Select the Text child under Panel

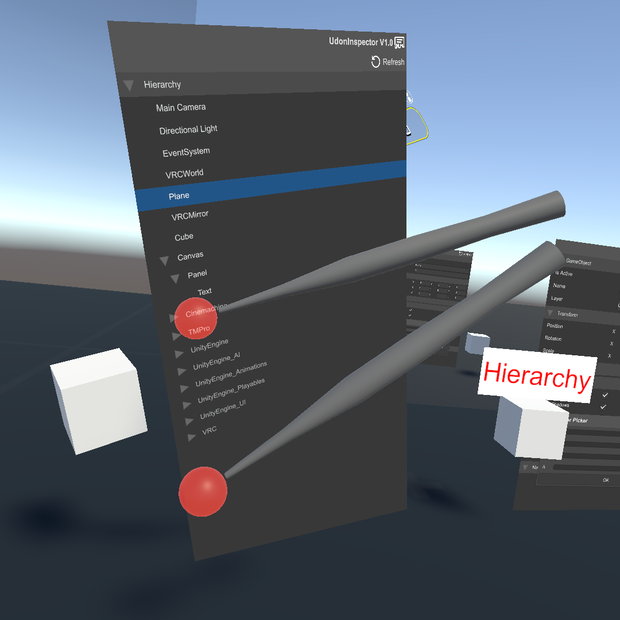pyautogui.click(x=205, y=292)
